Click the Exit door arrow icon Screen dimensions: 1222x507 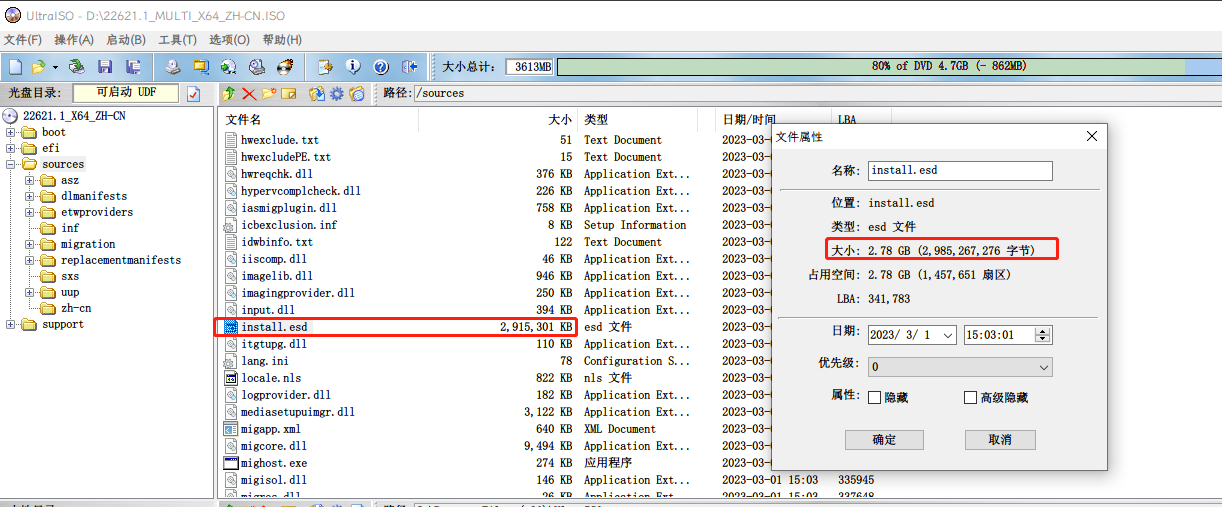tap(409, 67)
